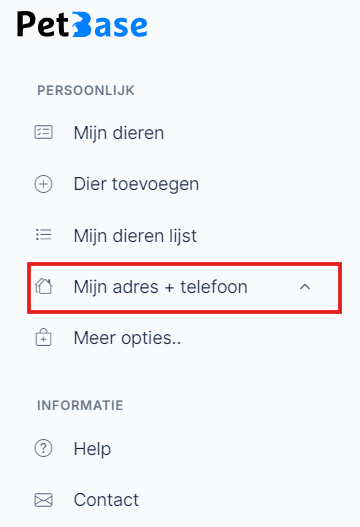
Task: Collapse the Mijn adres + telefoon chevron
Action: [305, 287]
